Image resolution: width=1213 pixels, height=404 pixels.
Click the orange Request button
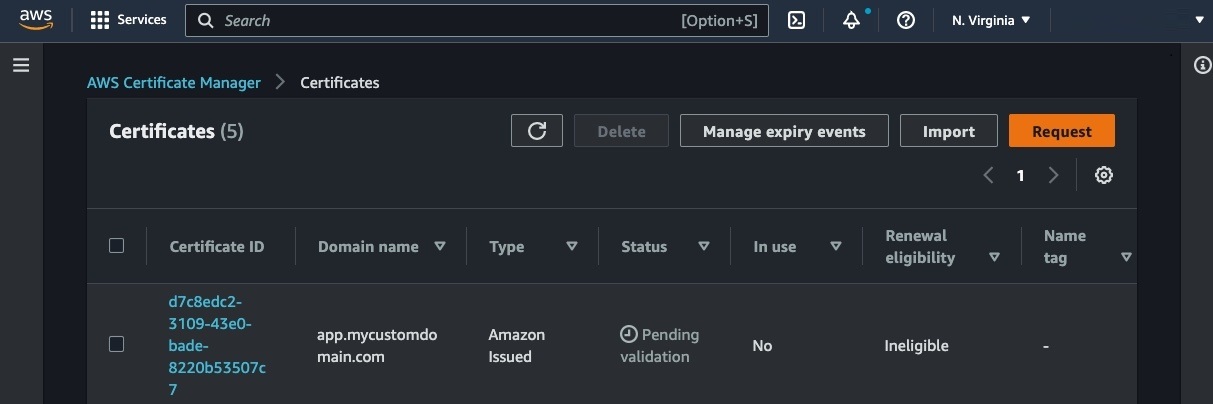click(1061, 131)
